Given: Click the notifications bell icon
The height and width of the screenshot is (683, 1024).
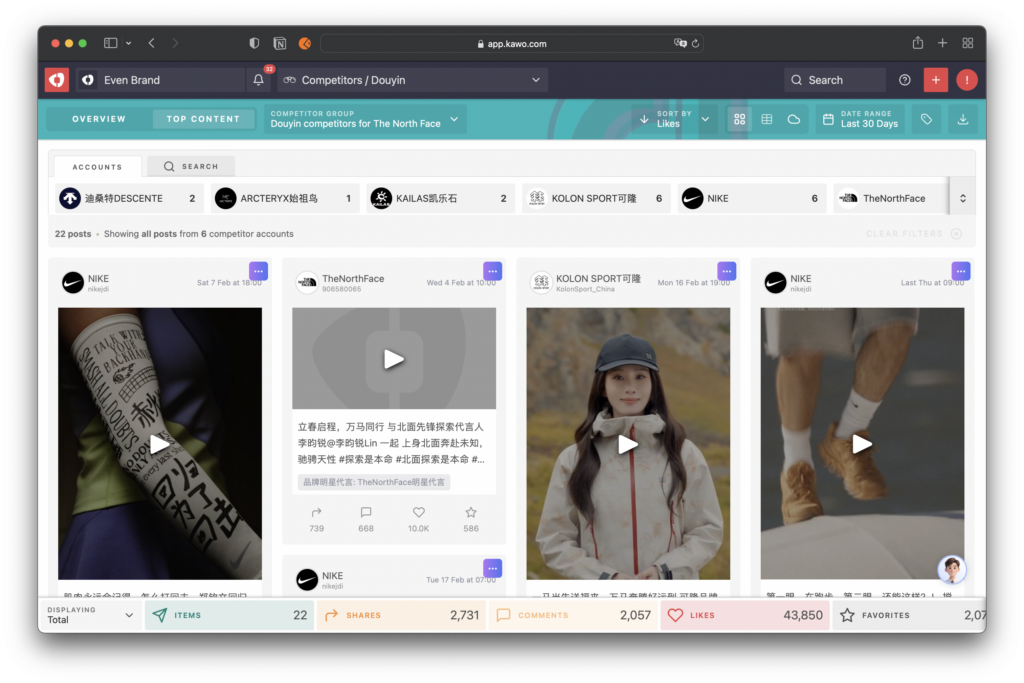Looking at the screenshot, I should point(258,80).
